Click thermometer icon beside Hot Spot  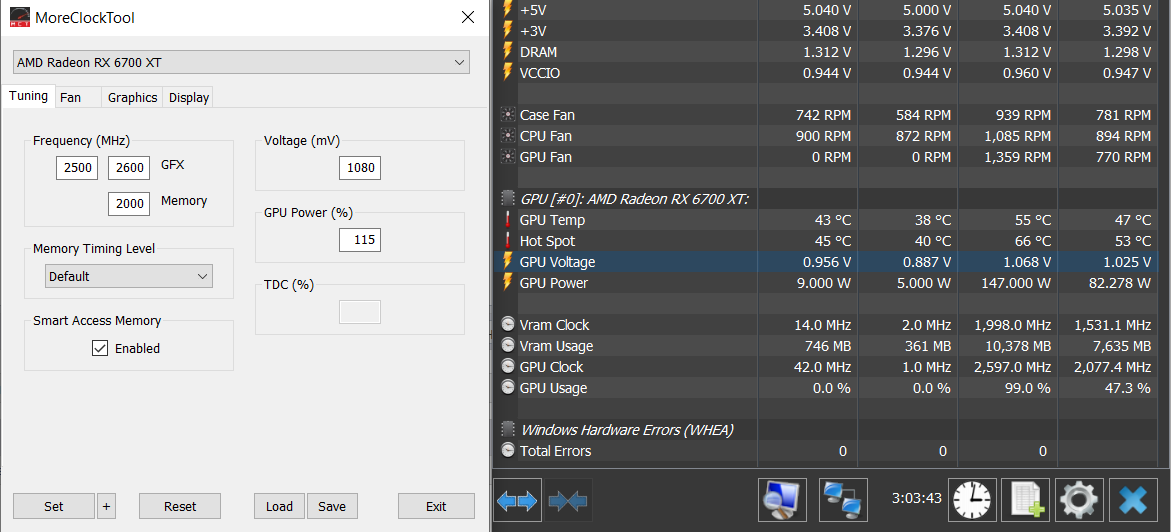point(508,241)
